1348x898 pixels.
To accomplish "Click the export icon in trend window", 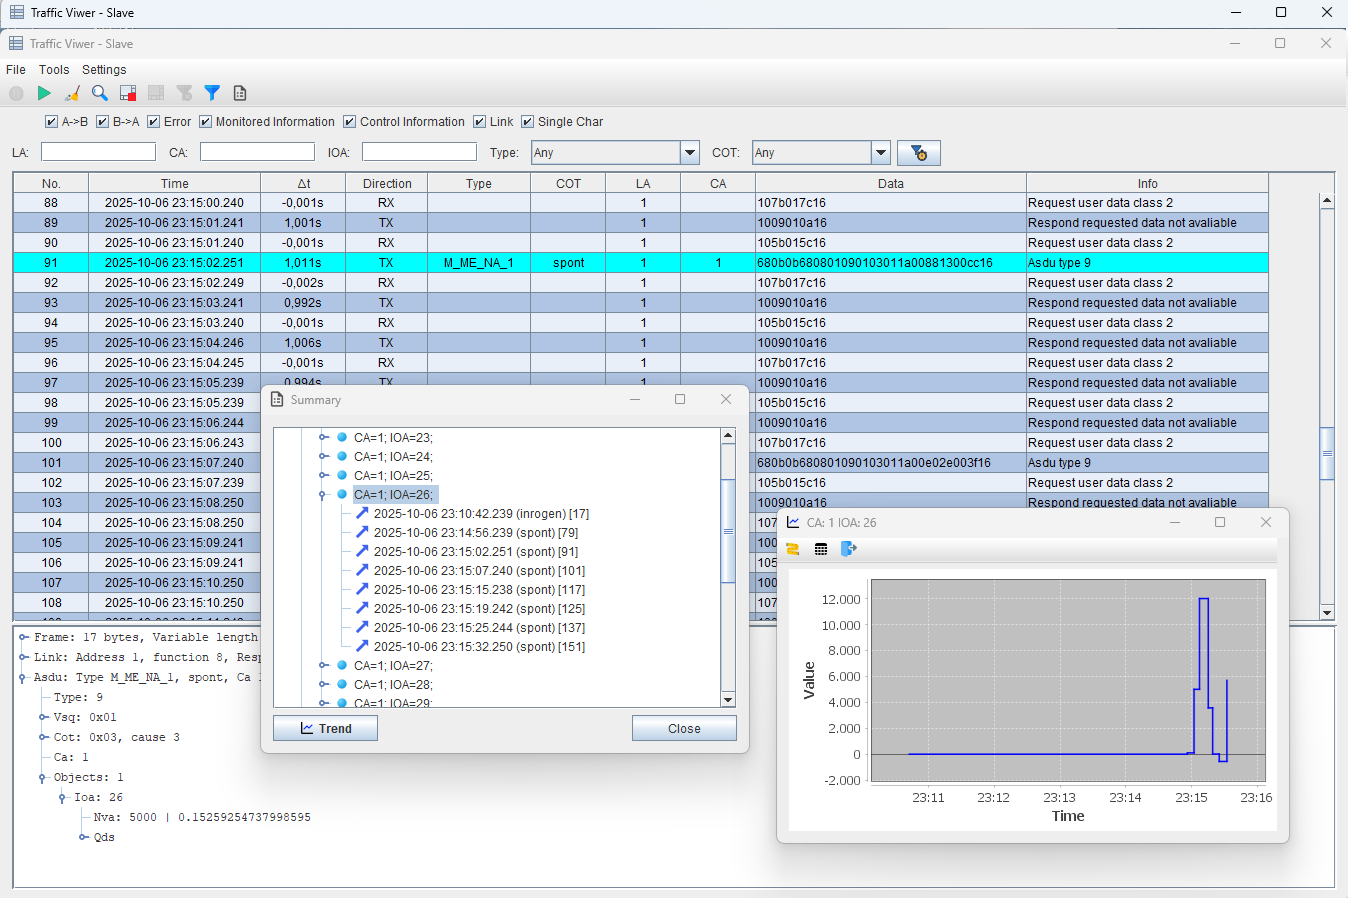I will pos(849,549).
